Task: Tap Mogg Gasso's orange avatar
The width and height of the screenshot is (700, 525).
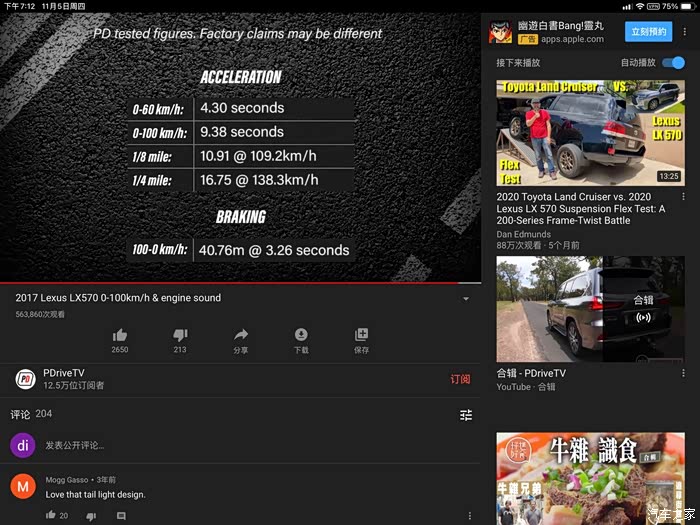Action: (x=23, y=487)
